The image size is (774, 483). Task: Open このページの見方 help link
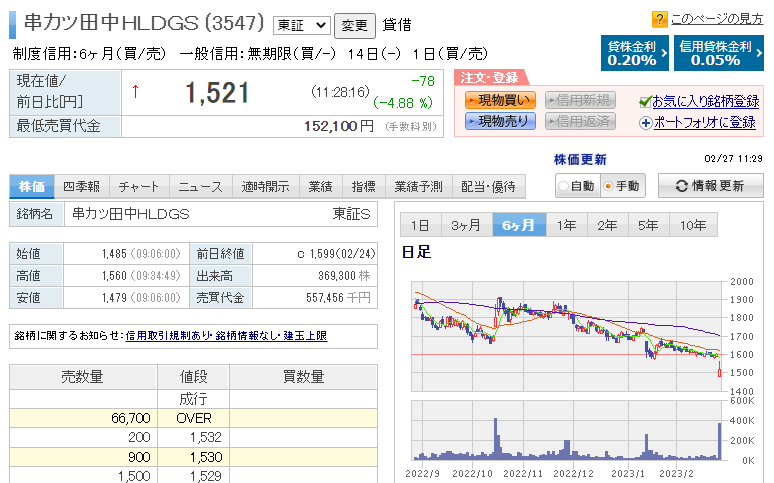coord(717,19)
